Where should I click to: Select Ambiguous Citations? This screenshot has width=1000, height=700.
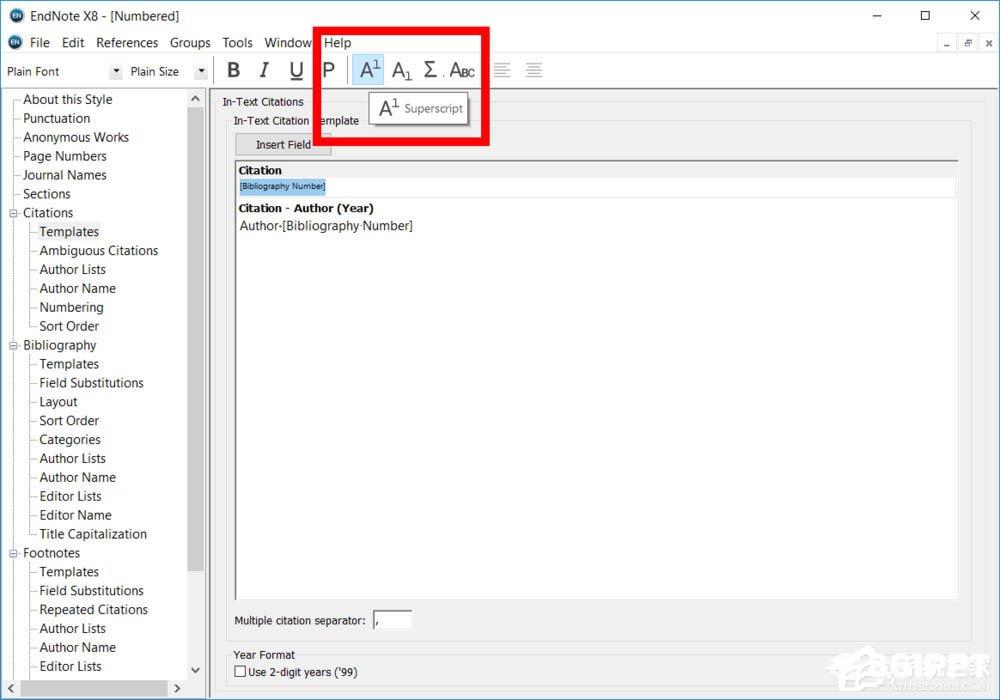[99, 251]
